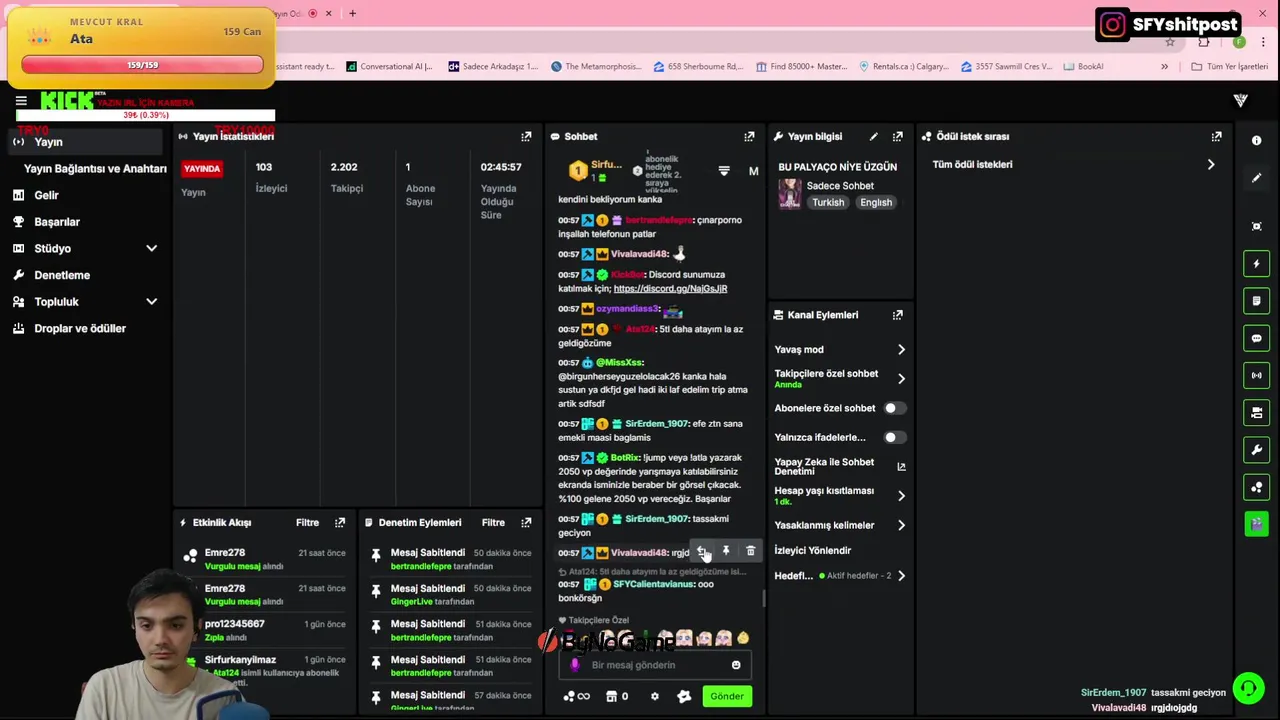Viewport: 1280px width, 720px height.
Task: Pin Vivalavadi48's hovered chat message
Action: click(726, 551)
